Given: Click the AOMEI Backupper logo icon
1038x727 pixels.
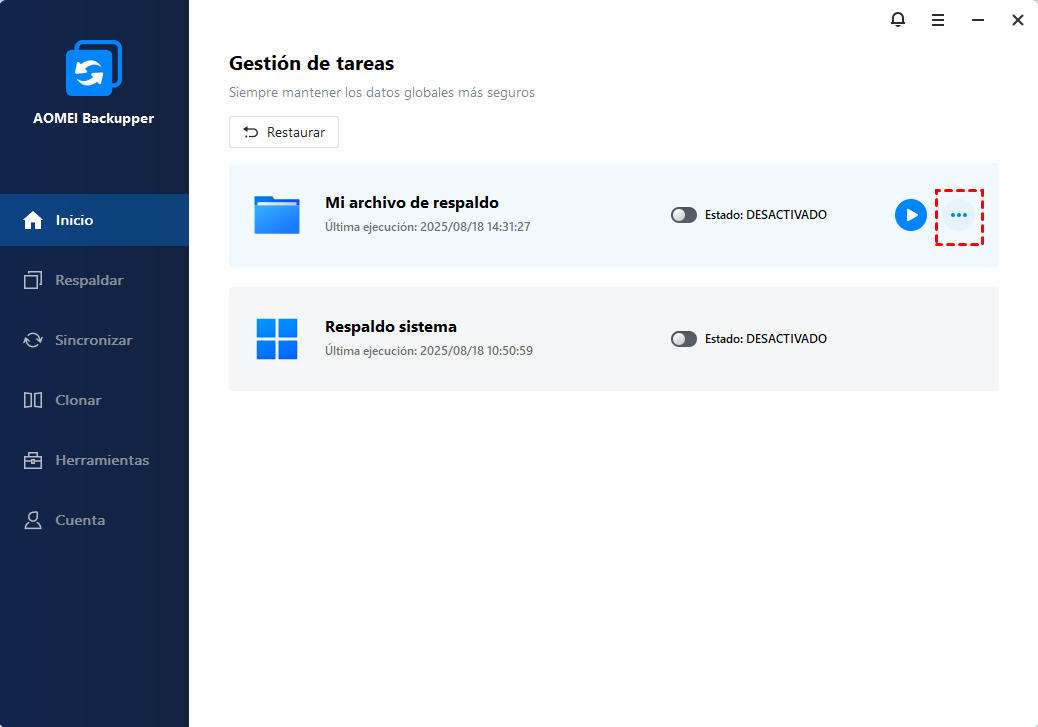Looking at the screenshot, I should 94,68.
